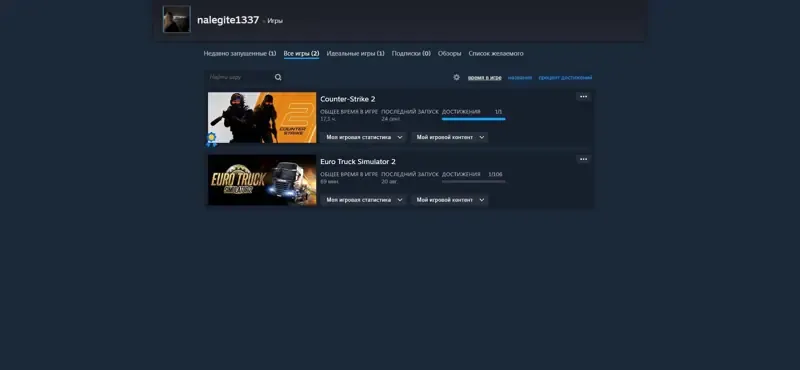Click the Euro Truck Simulator 2 achievements progress bar
The height and width of the screenshot is (370, 800).
(x=473, y=181)
